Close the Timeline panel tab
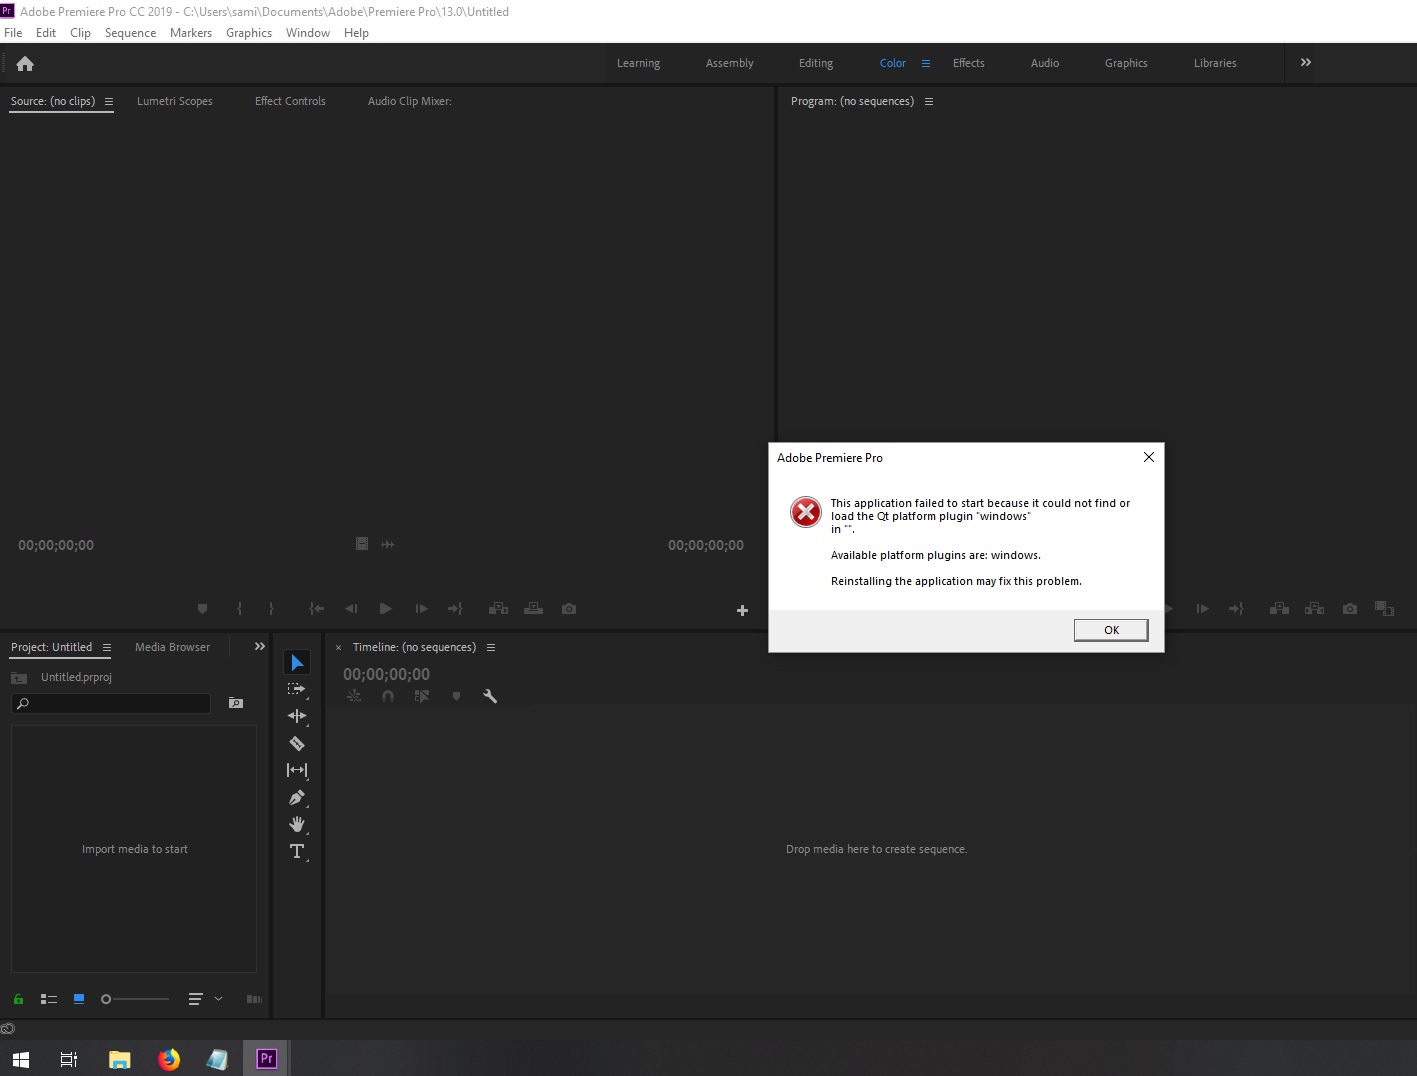1417x1076 pixels. click(338, 648)
